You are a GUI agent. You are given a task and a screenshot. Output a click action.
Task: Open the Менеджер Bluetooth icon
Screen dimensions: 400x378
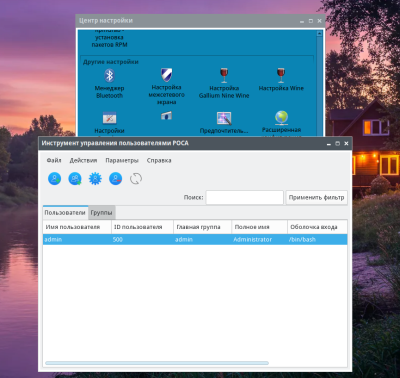coord(109,76)
